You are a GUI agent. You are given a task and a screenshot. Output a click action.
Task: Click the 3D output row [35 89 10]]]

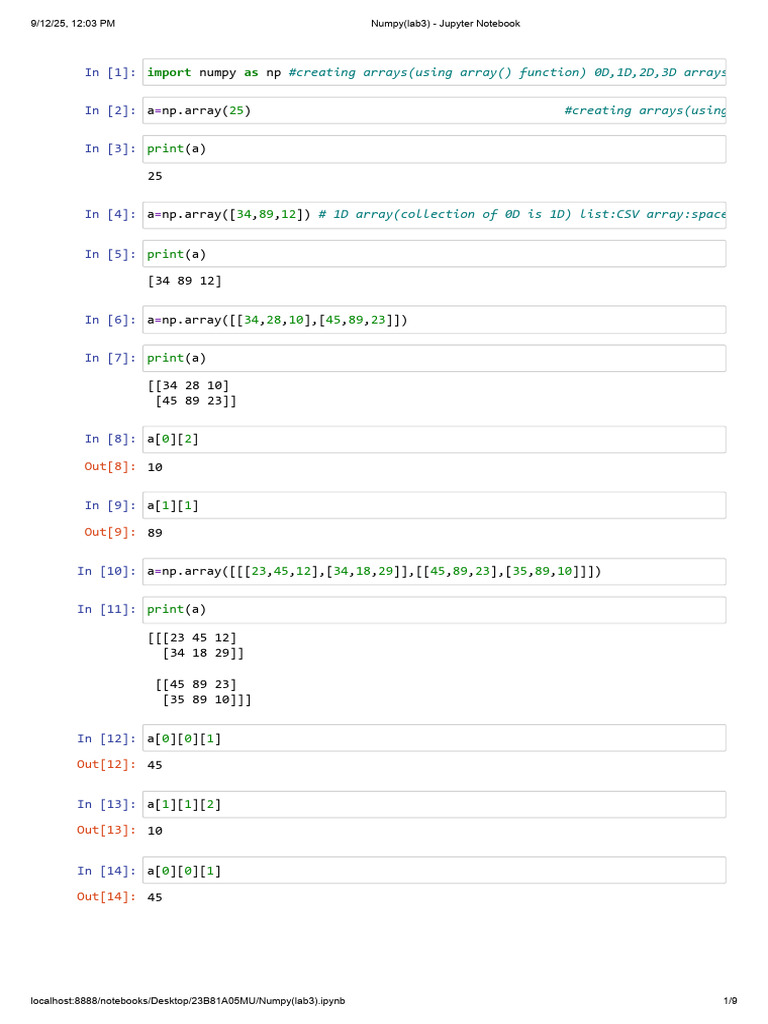pyautogui.click(x=207, y=699)
